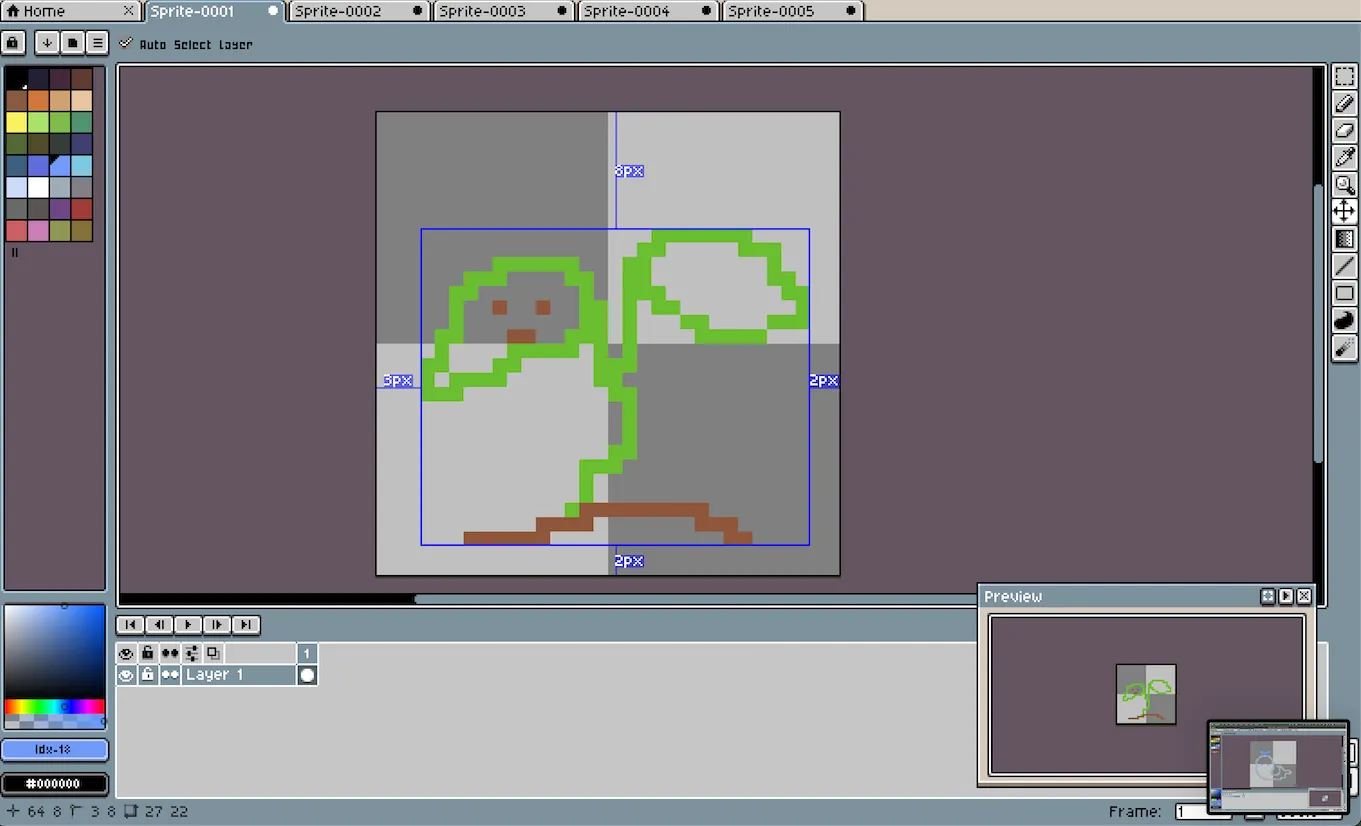Viewport: 1361px width, 826px height.
Task: Click background color #000000 button
Action: click(x=55, y=783)
